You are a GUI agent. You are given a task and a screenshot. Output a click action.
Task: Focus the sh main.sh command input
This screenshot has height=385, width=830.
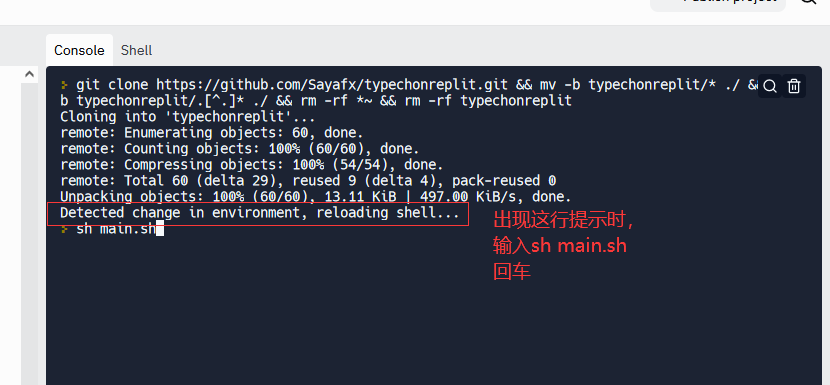[116, 229]
